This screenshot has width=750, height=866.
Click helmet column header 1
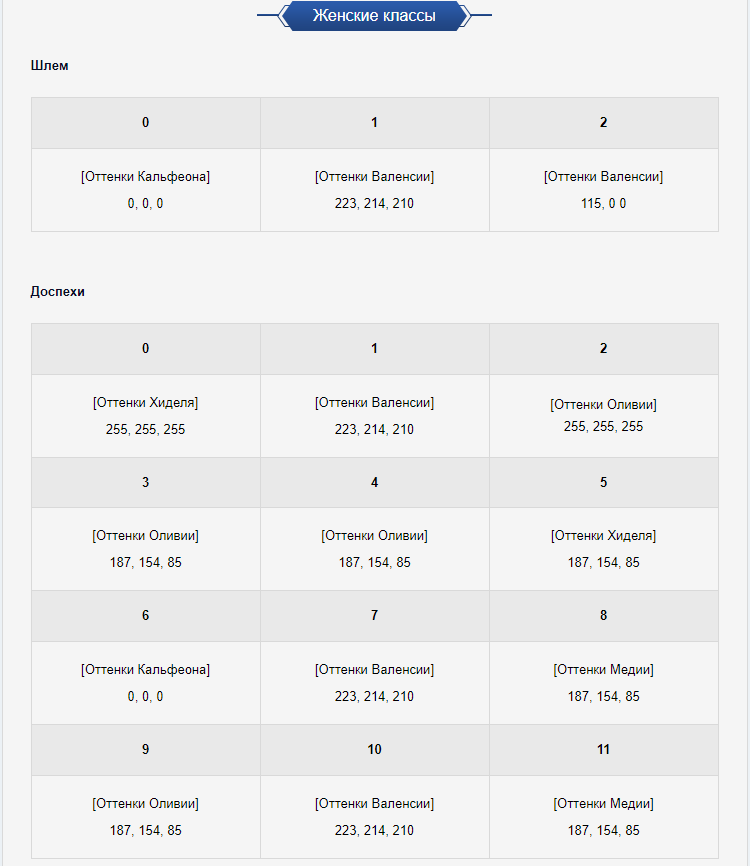click(x=374, y=123)
